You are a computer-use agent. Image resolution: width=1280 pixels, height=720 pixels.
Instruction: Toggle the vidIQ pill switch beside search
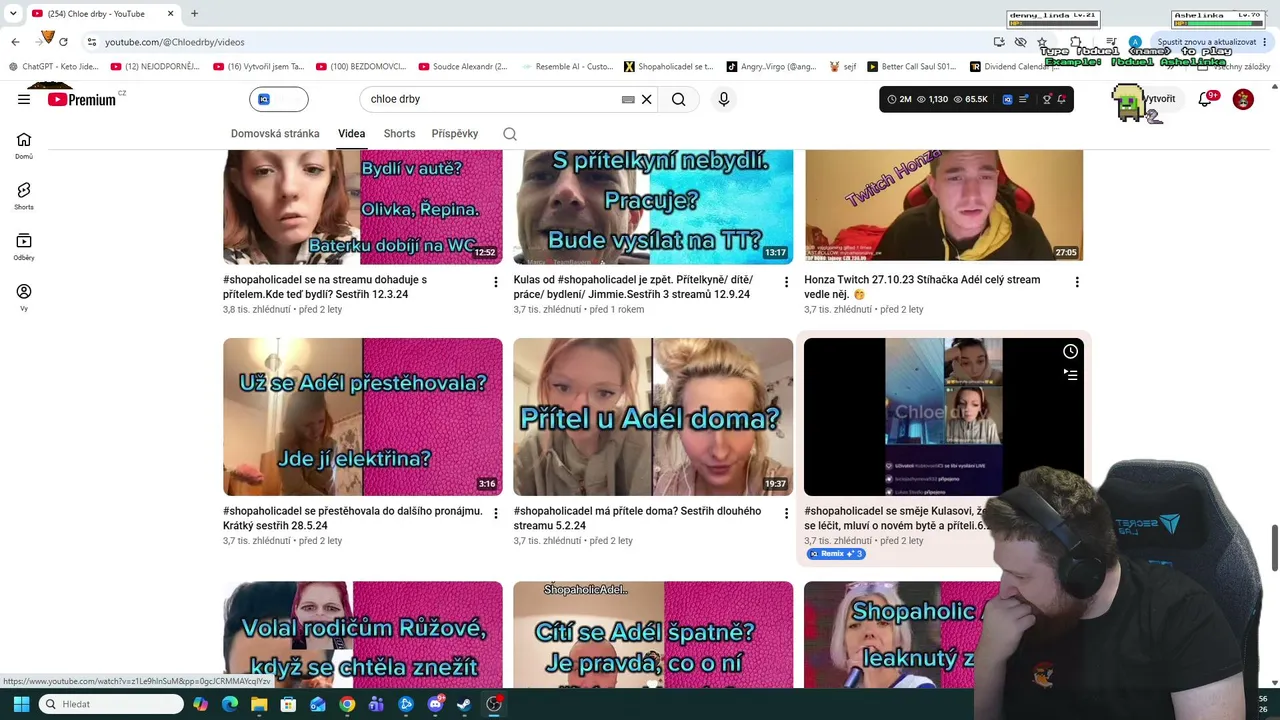click(279, 99)
